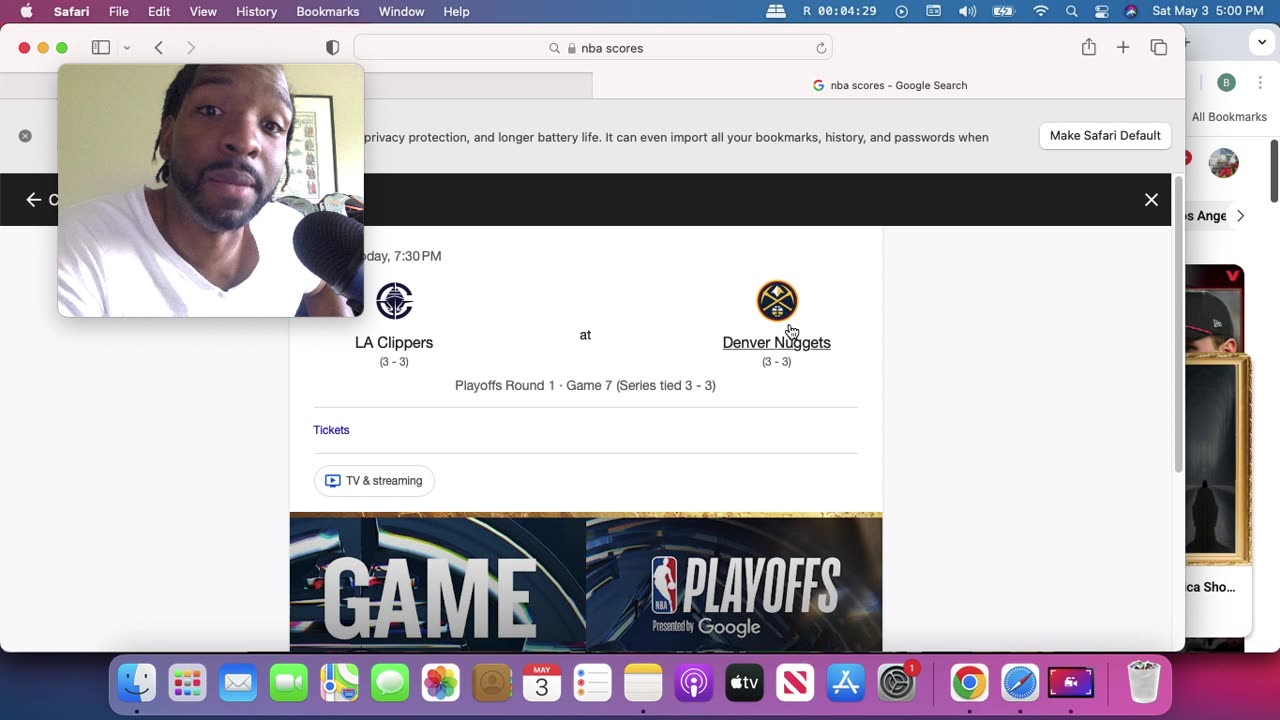The image size is (1280, 720).
Task: Open News from the Dock
Action: click(x=795, y=683)
